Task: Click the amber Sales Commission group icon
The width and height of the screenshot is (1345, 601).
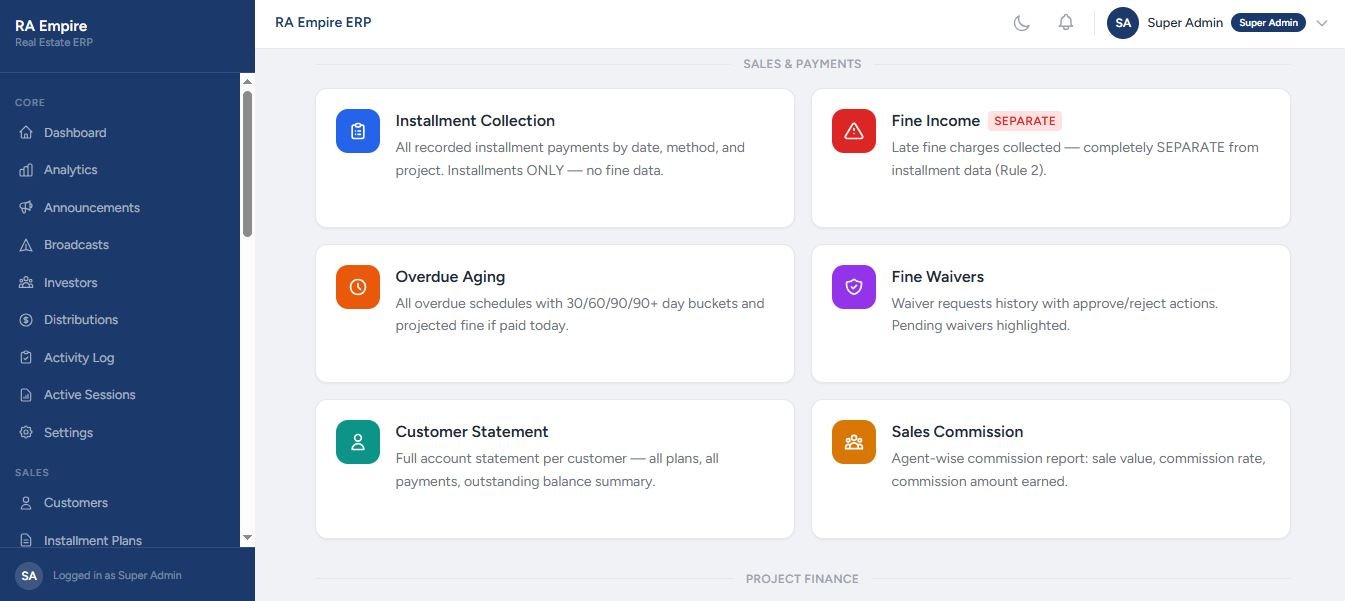Action: (x=854, y=442)
